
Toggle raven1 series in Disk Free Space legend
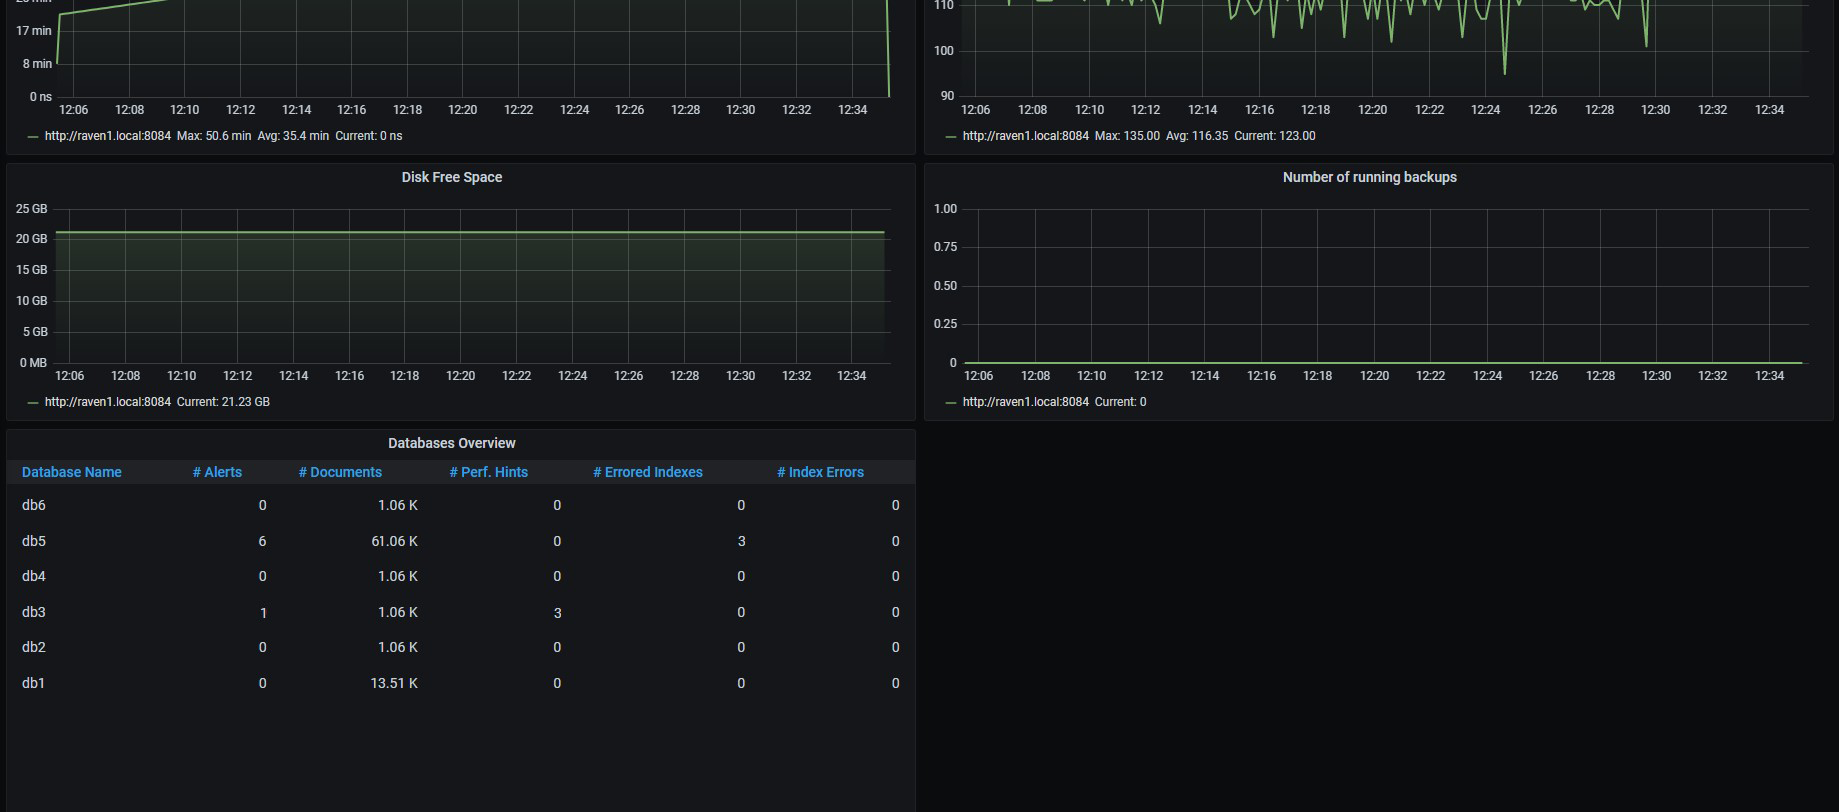(x=108, y=402)
